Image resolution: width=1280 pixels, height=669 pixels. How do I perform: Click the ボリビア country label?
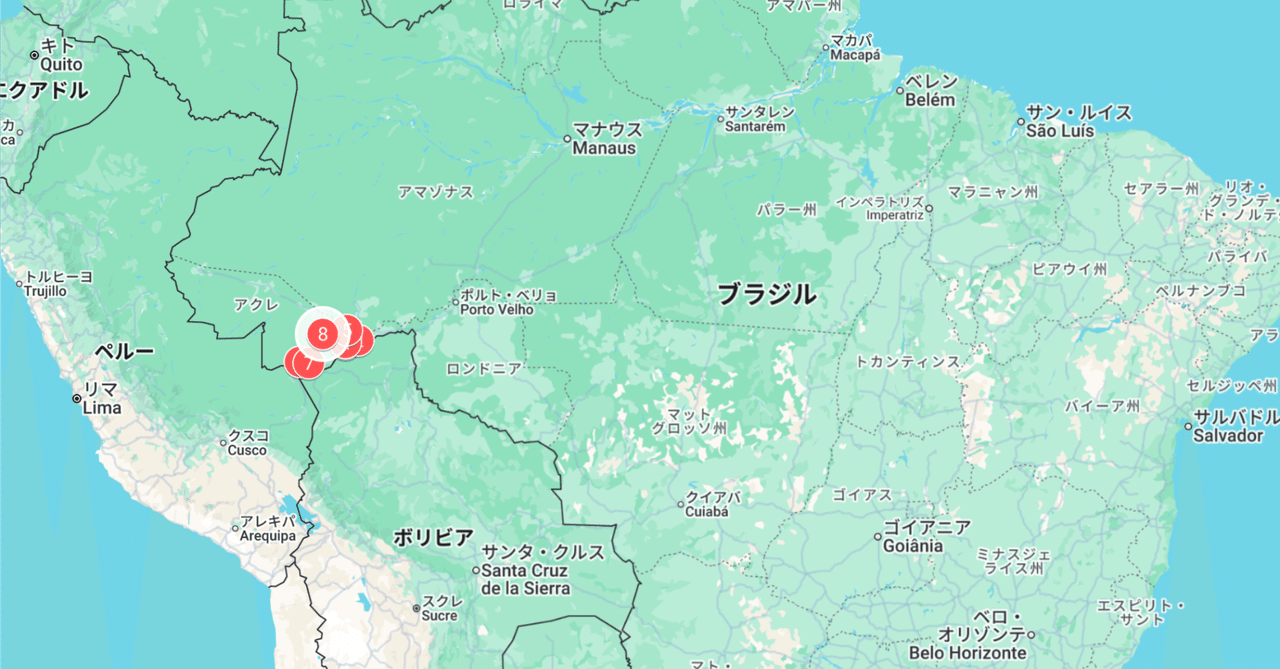(433, 538)
